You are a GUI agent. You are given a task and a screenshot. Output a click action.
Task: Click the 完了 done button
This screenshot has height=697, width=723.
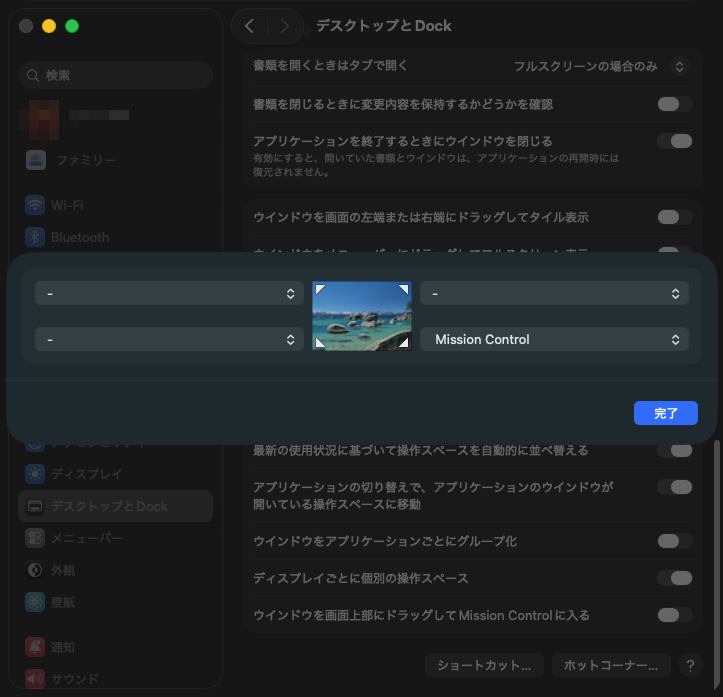click(665, 413)
